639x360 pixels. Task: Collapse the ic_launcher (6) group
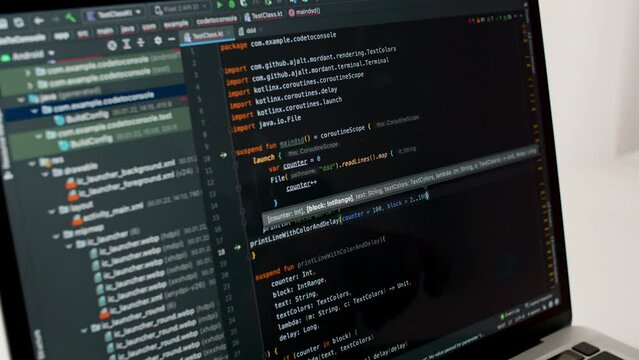pyautogui.click(x=68, y=246)
